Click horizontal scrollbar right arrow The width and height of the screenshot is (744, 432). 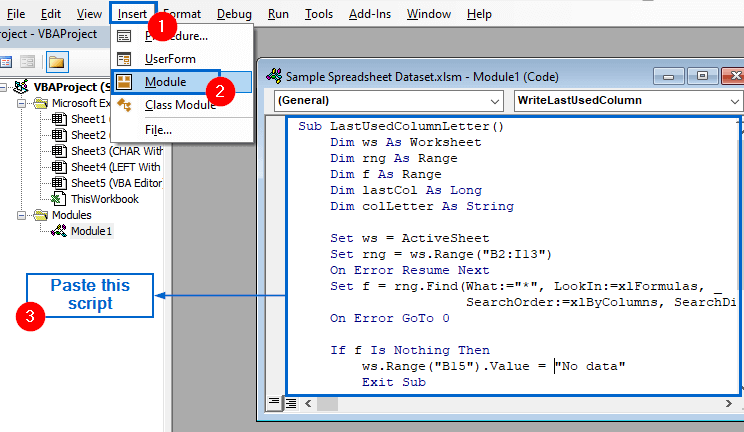point(728,404)
